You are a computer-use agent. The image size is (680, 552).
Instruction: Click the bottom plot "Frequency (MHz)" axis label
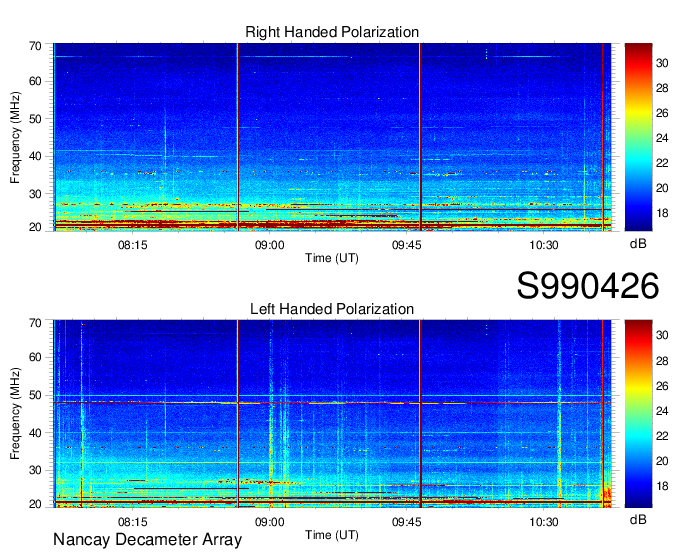15,414
